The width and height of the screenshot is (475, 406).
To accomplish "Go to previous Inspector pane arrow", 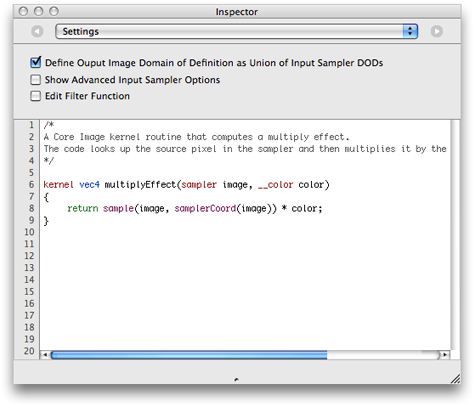I will pyautogui.click(x=37, y=31).
